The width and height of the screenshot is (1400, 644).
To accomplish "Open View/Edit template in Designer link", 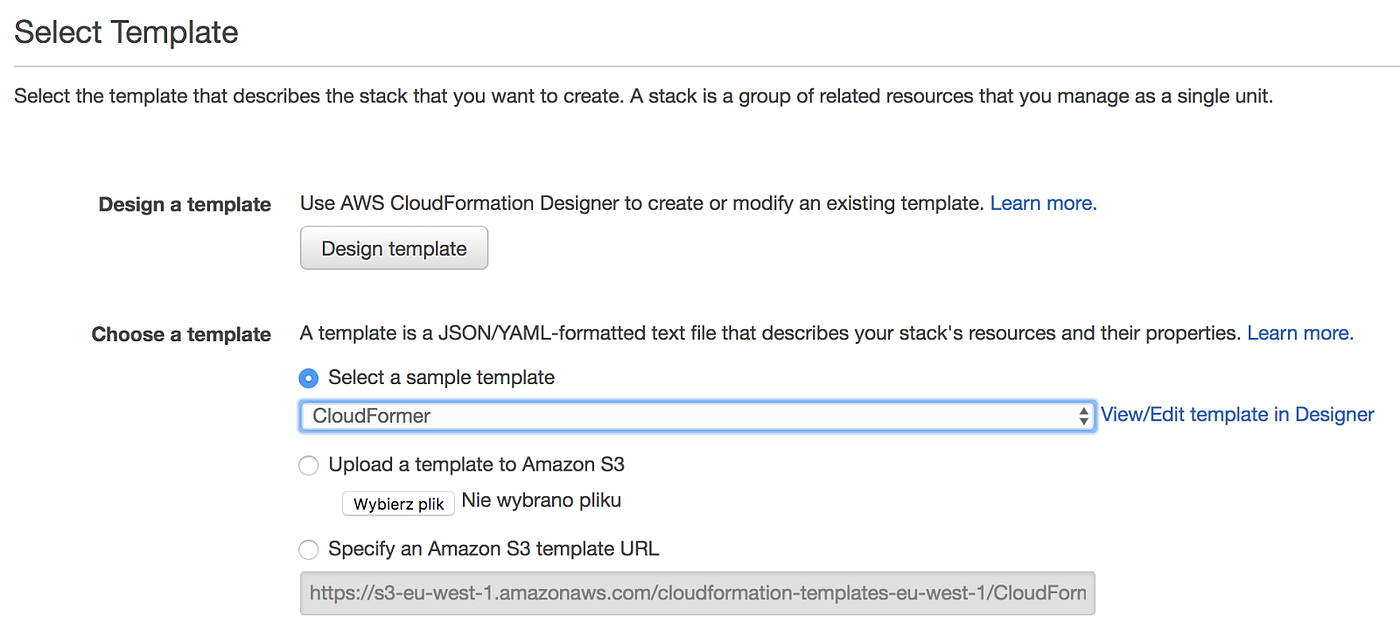I will coord(1237,414).
